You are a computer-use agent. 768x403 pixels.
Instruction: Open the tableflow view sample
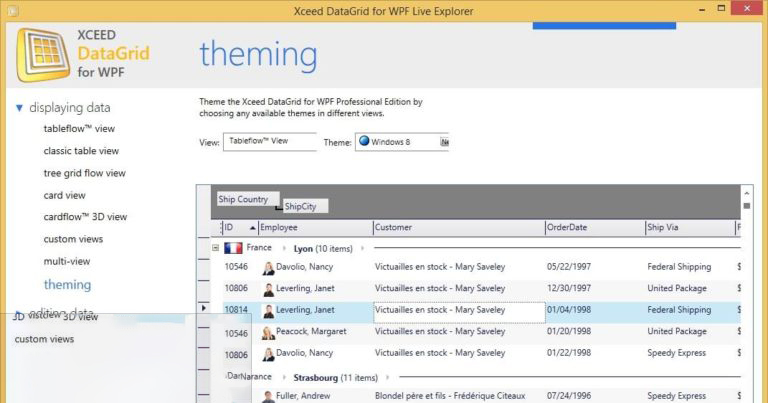point(79,129)
